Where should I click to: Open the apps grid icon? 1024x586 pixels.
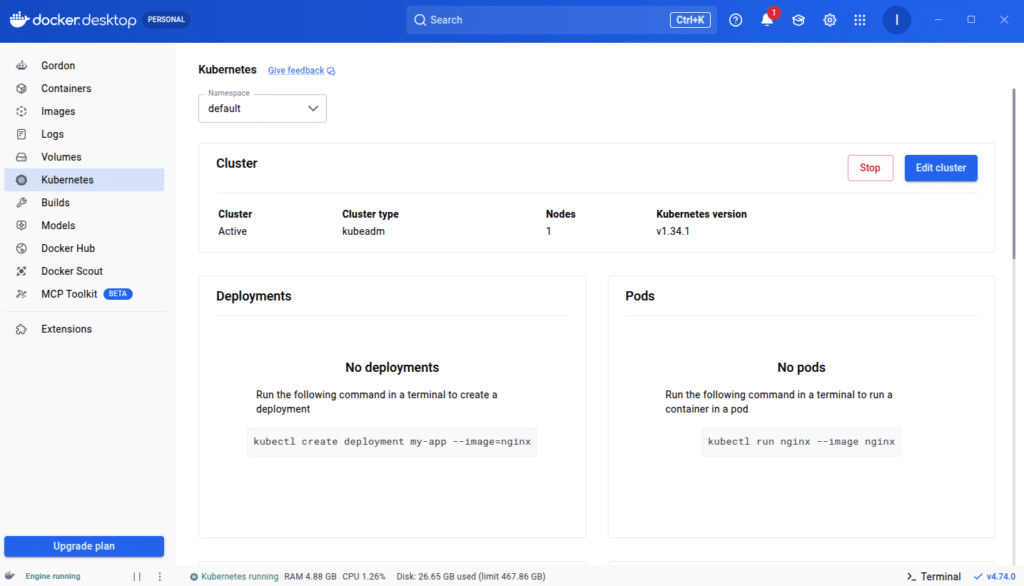tap(860, 20)
